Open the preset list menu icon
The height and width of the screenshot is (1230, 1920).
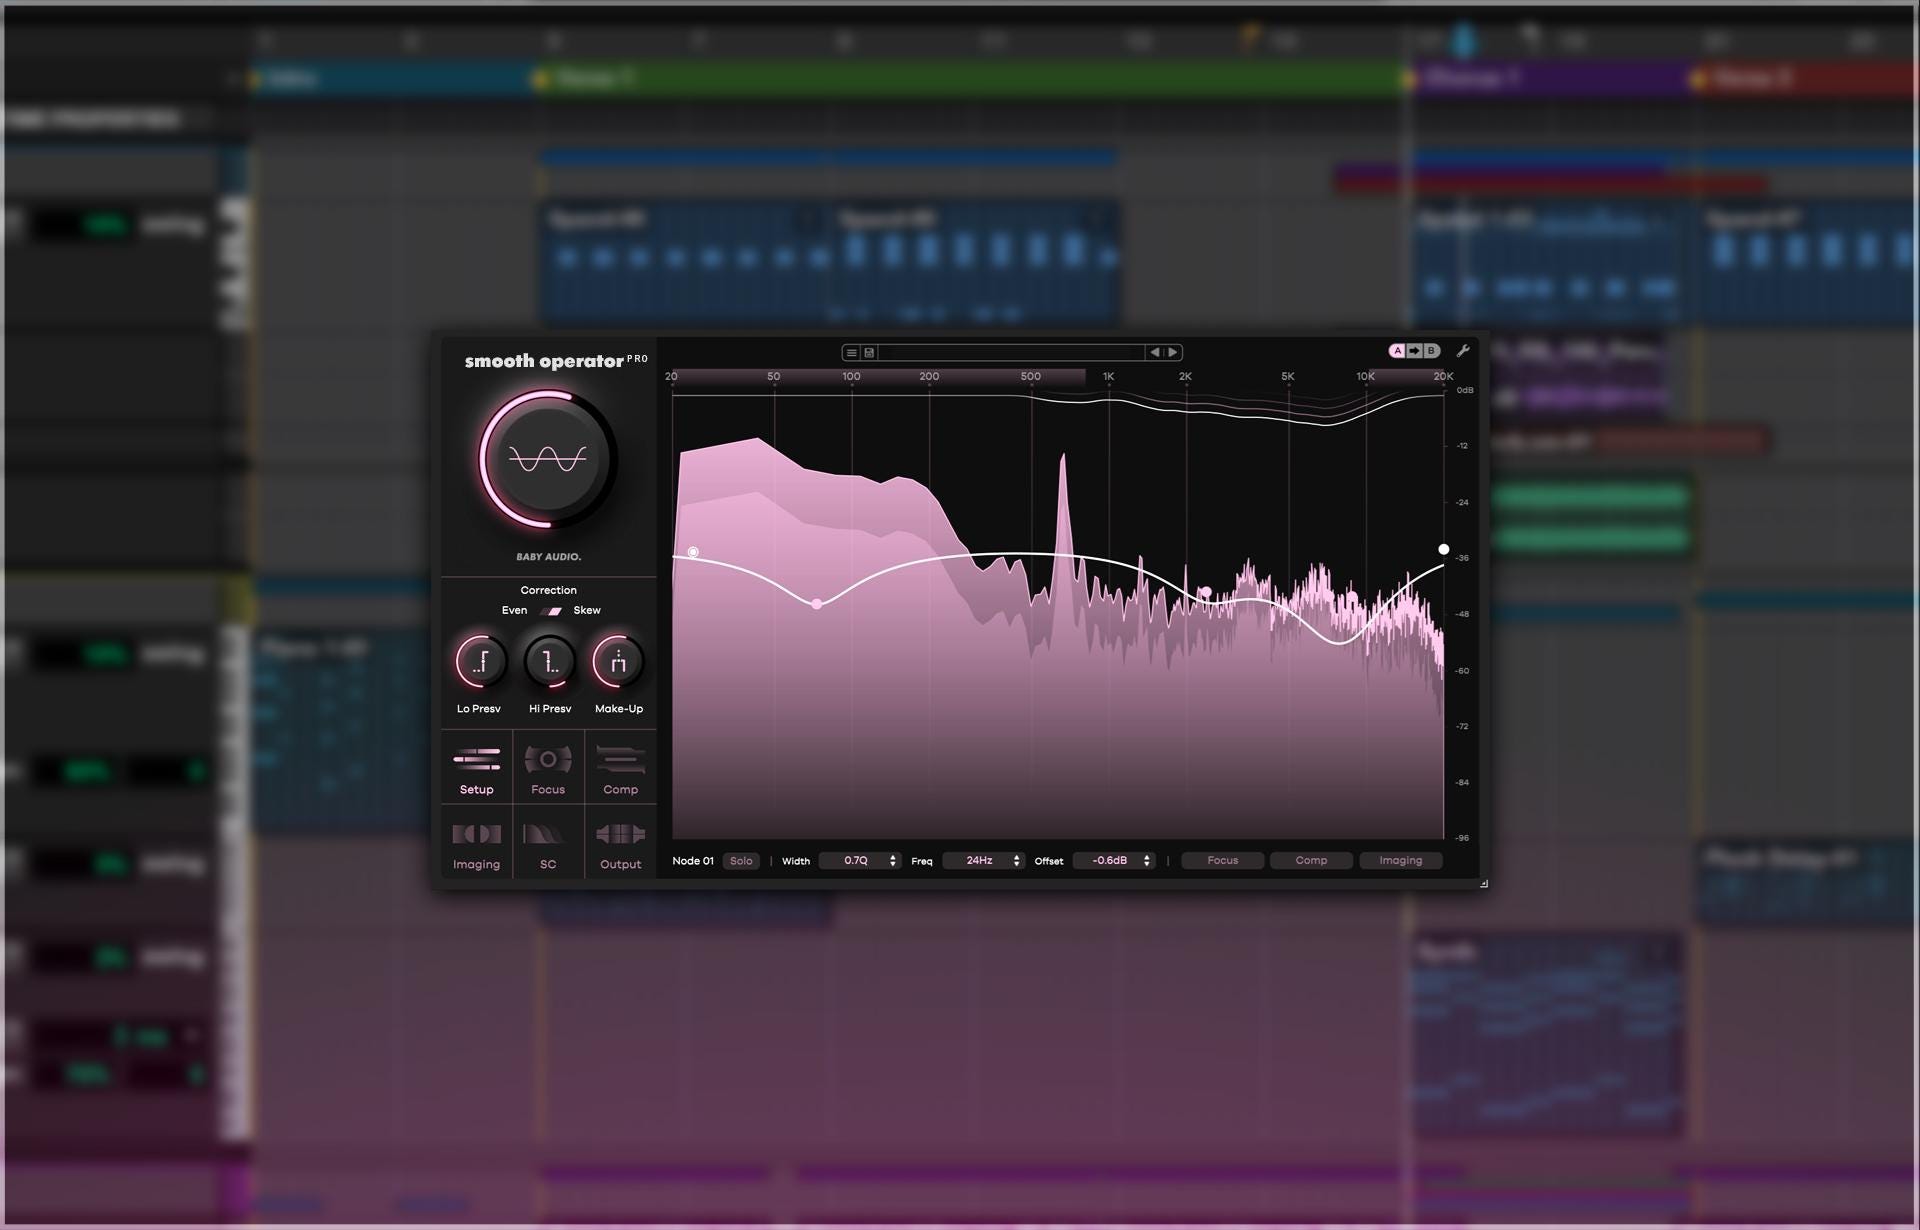[x=851, y=352]
